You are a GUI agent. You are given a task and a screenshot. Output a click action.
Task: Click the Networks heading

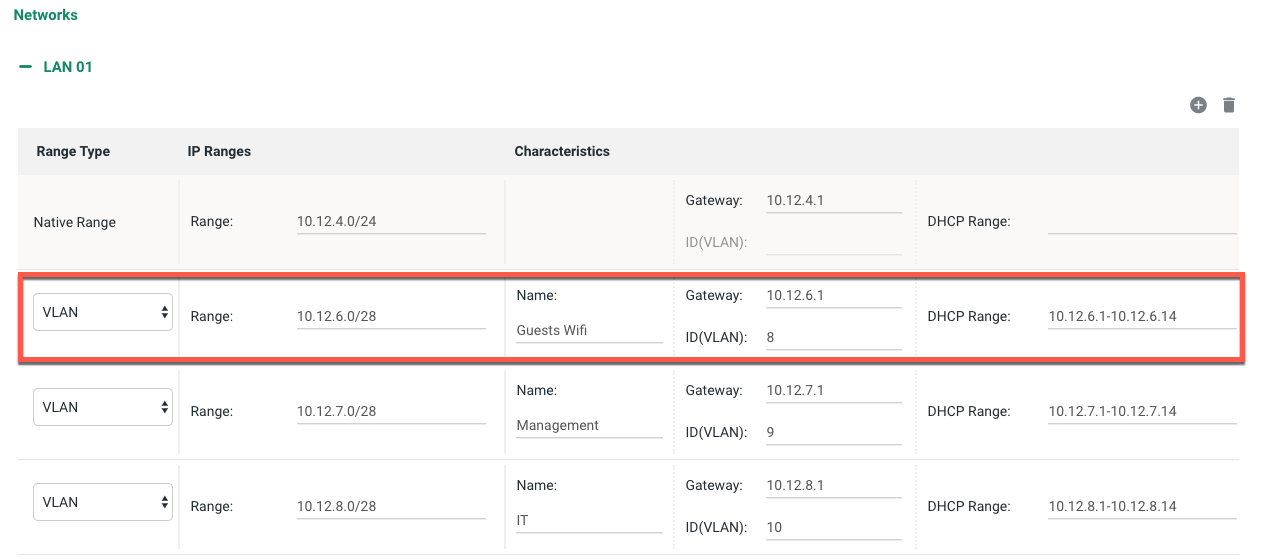tap(45, 15)
